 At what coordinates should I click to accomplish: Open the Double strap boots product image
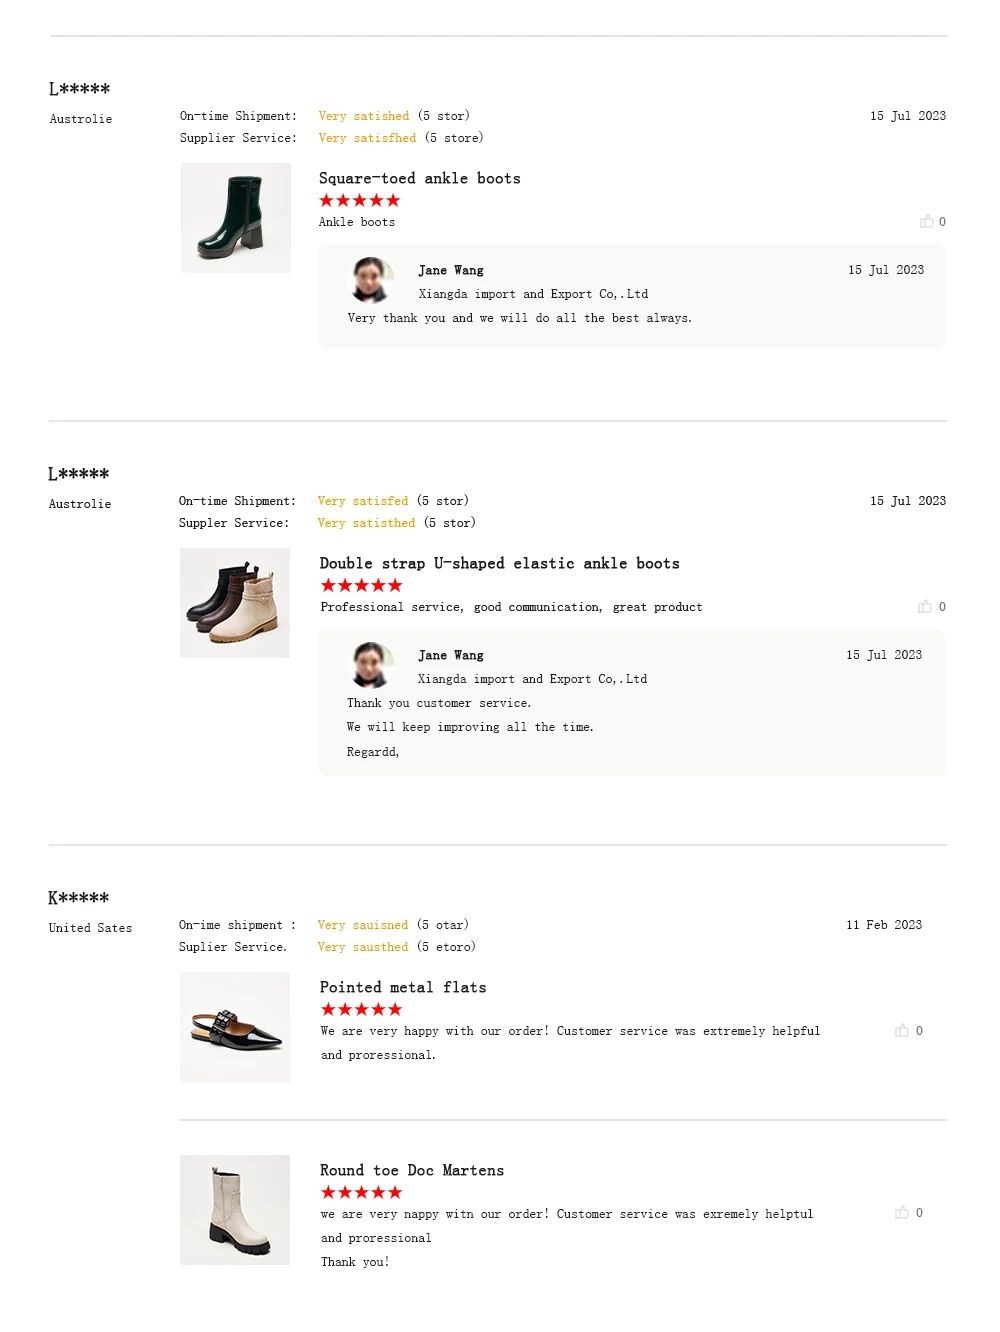pyautogui.click(x=235, y=603)
